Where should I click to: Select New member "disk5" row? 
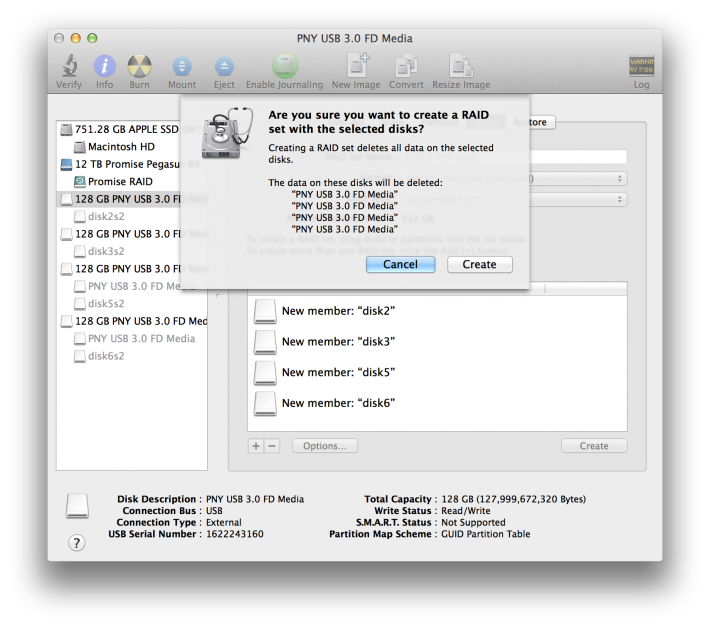click(437, 372)
